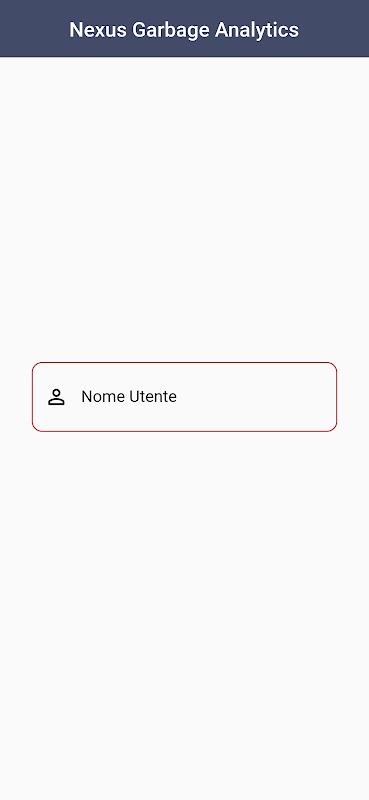Tap the word Analytics in header

[257, 30]
